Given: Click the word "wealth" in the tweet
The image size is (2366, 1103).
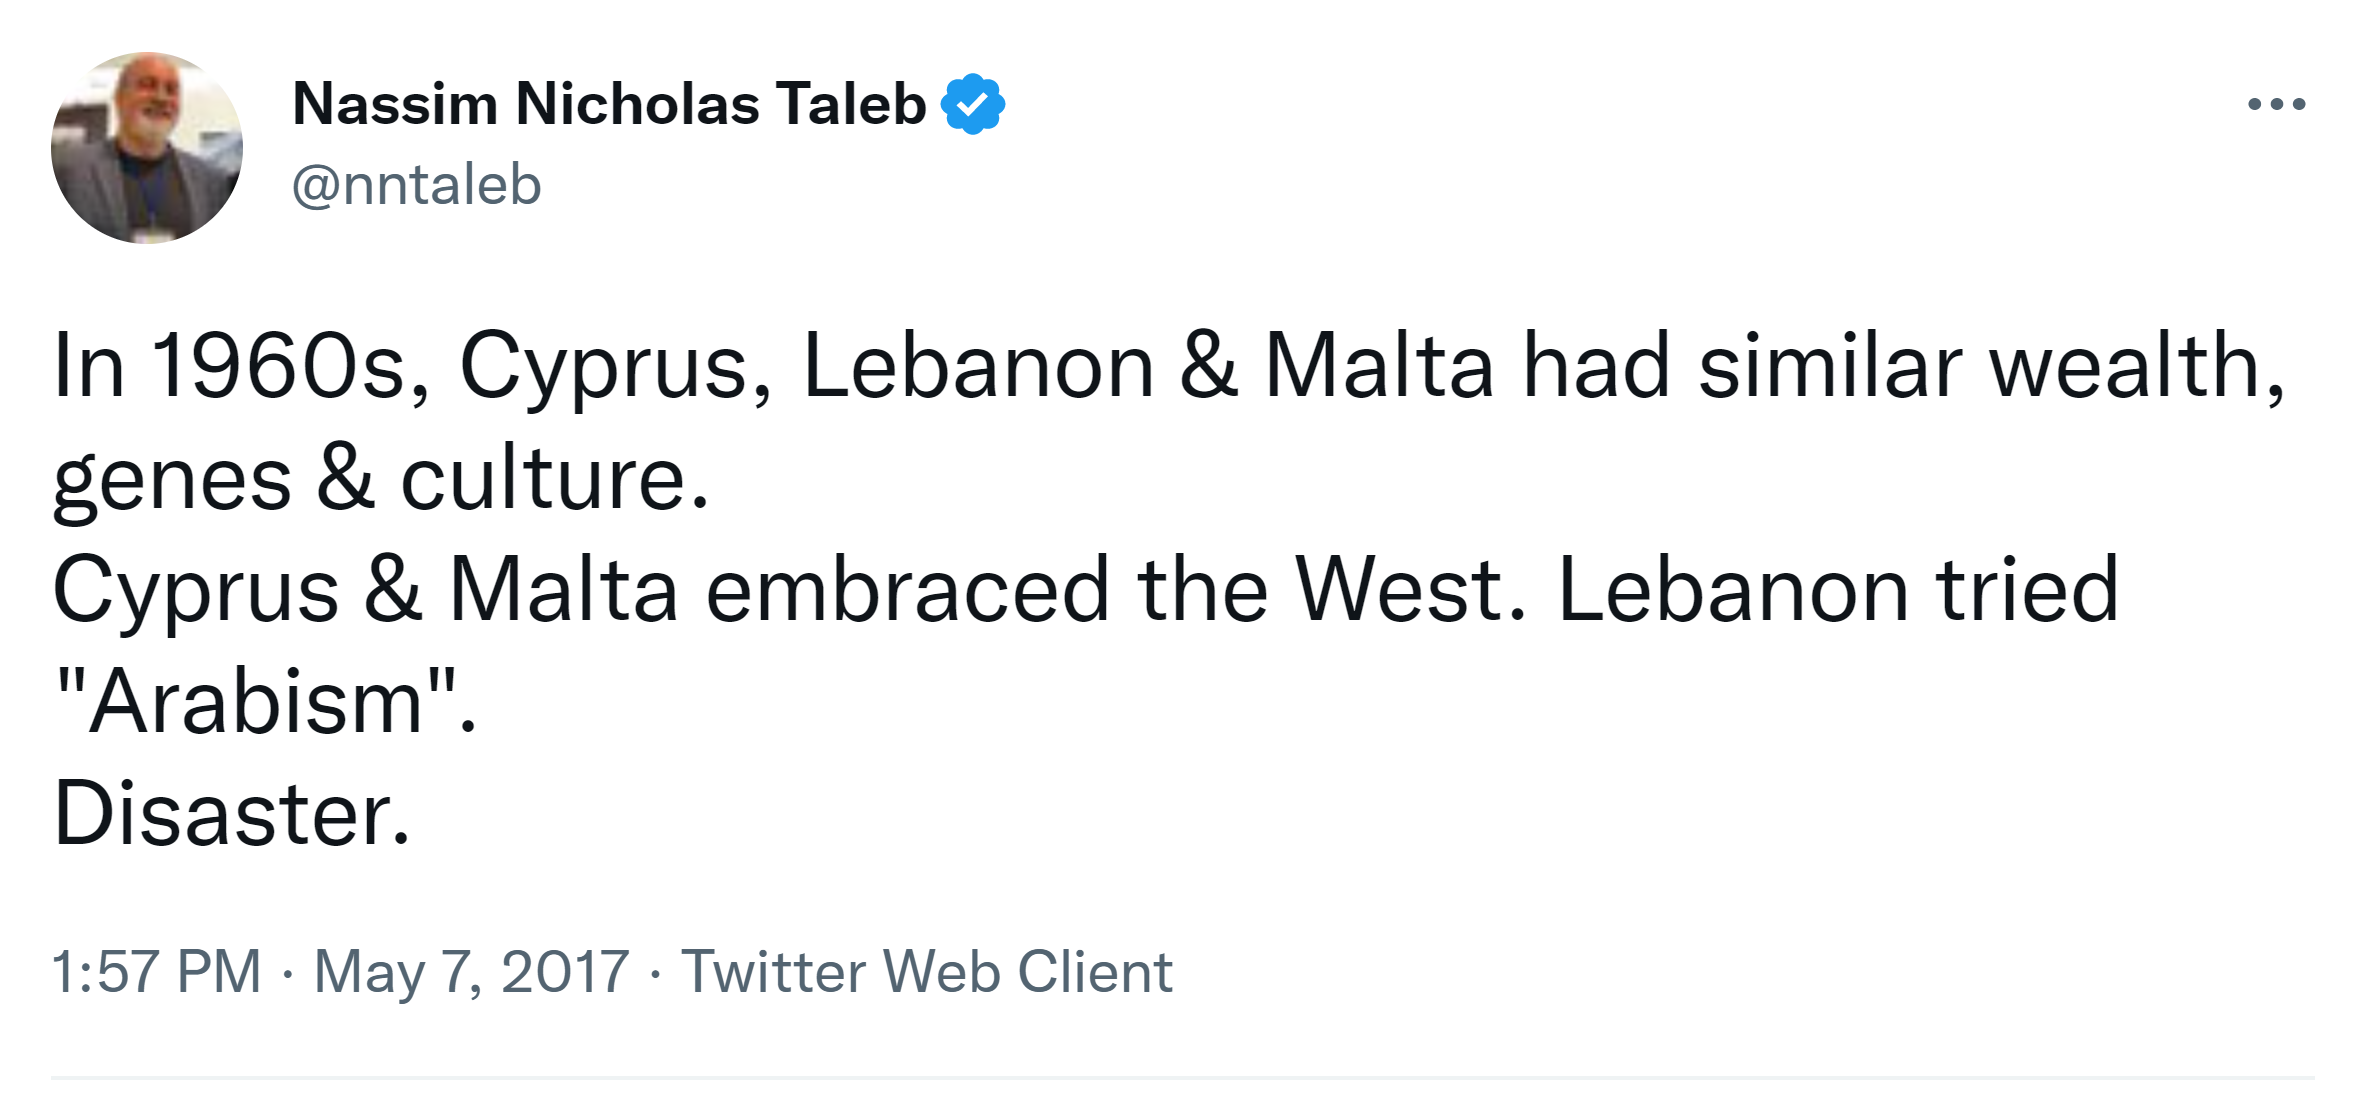Looking at the screenshot, I should click(2130, 366).
